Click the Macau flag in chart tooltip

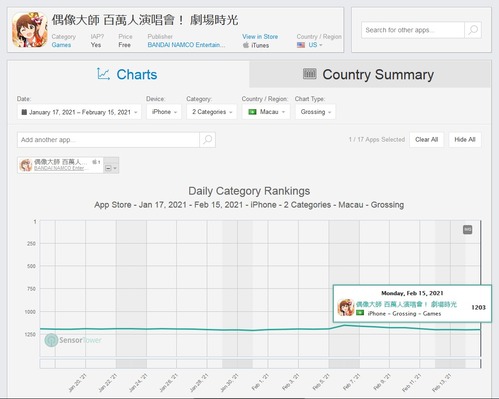click(360, 313)
